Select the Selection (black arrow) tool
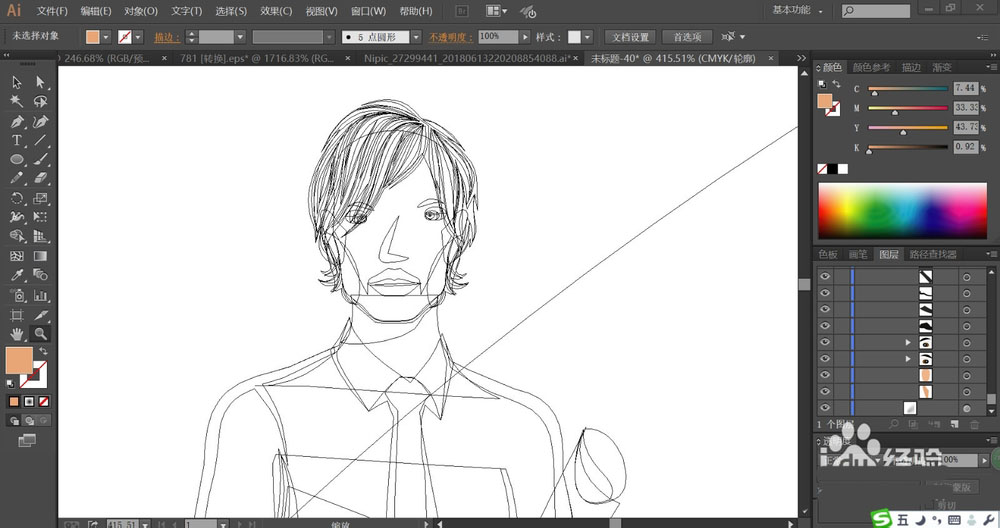 click(17, 82)
